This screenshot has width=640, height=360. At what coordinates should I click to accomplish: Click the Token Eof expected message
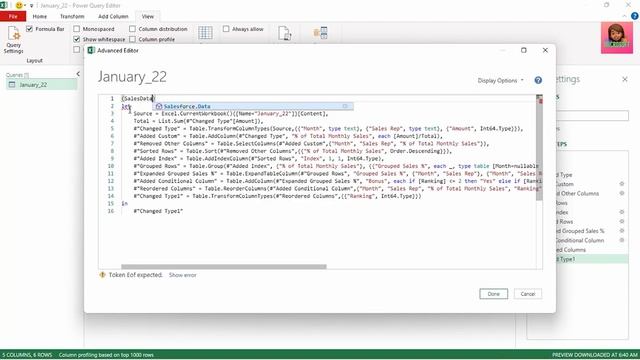pos(135,275)
